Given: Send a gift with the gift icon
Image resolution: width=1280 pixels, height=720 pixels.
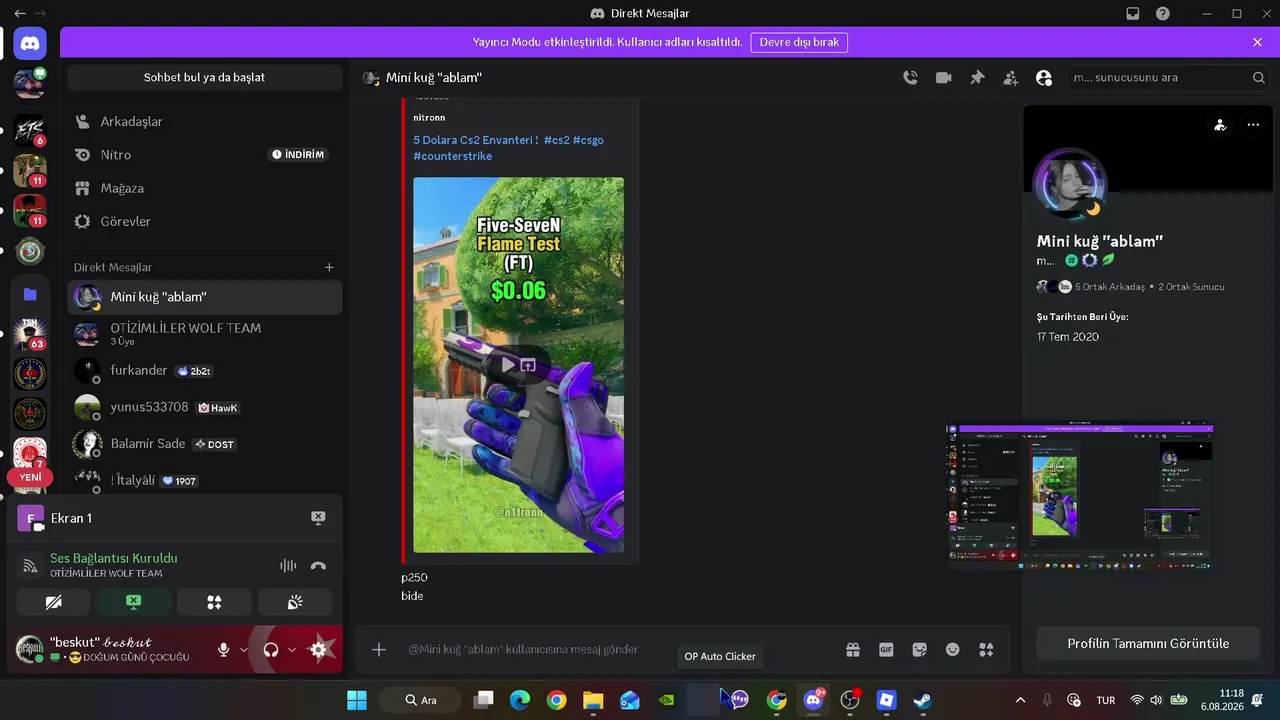Looking at the screenshot, I should pyautogui.click(x=853, y=650).
